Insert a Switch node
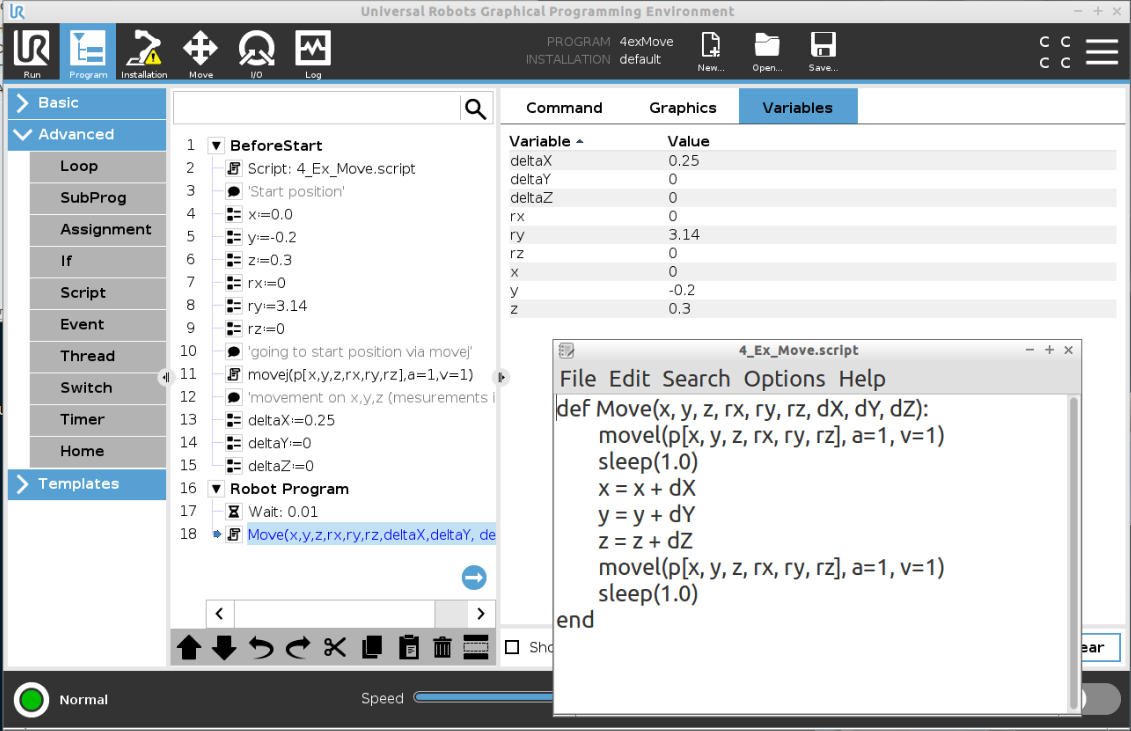Image resolution: width=1131 pixels, height=731 pixels. point(98,388)
